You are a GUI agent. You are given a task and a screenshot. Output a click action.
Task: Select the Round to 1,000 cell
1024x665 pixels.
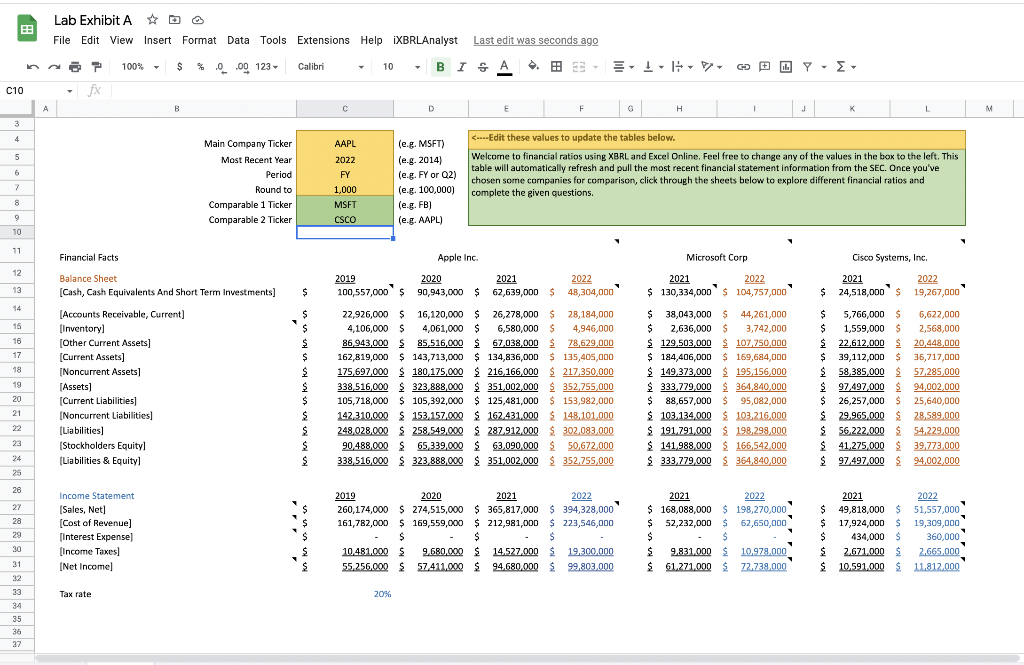[345, 189]
